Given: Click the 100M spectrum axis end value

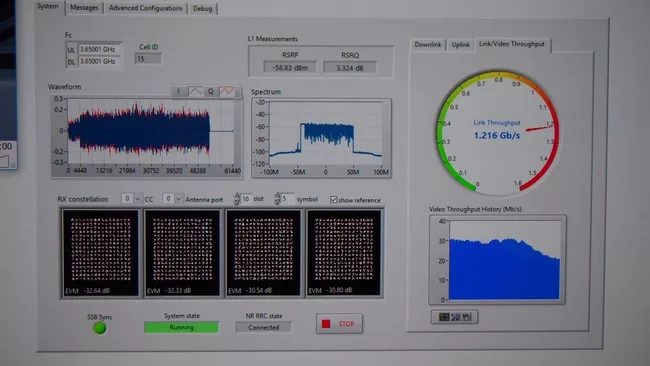Looking at the screenshot, I should pyautogui.click(x=381, y=172).
